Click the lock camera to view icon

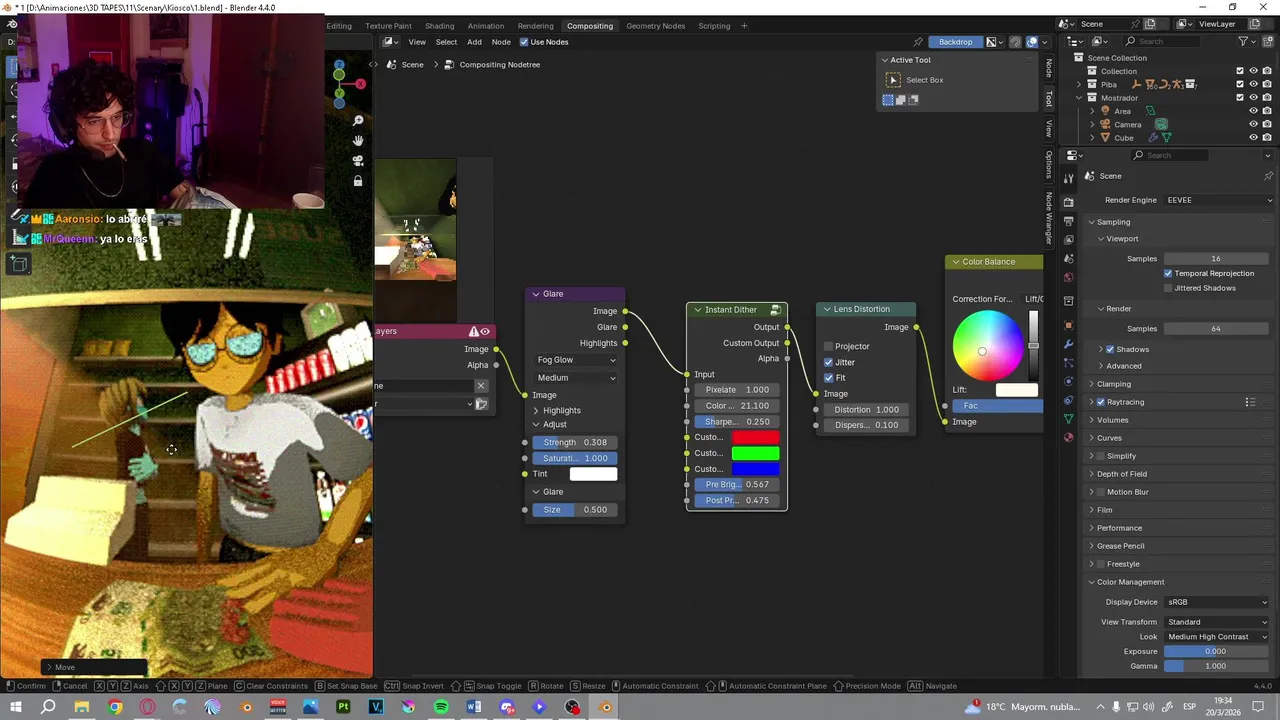(358, 181)
